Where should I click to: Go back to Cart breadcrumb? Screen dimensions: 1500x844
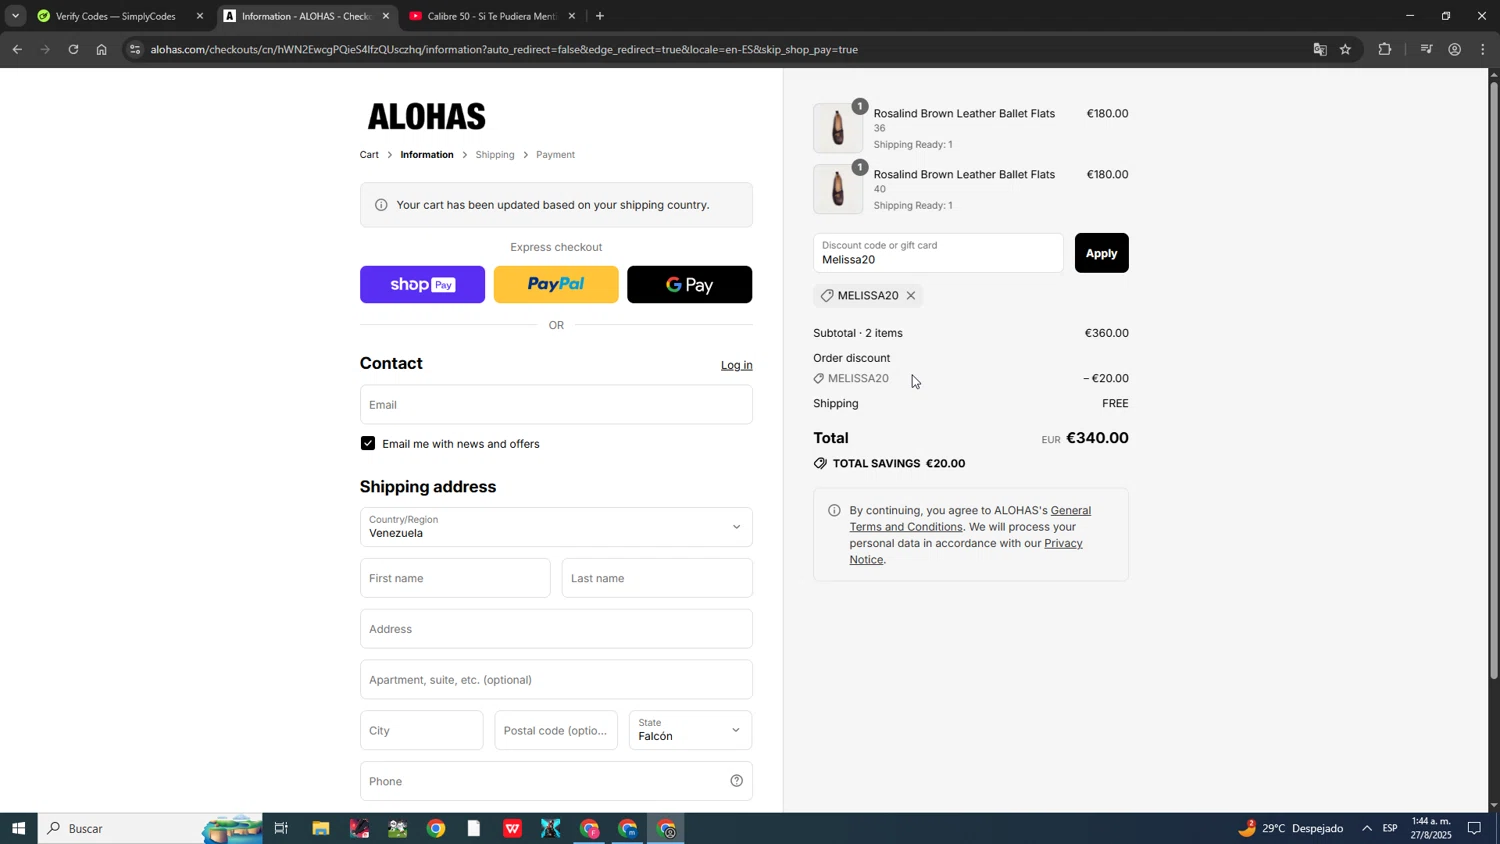pyautogui.click(x=369, y=155)
